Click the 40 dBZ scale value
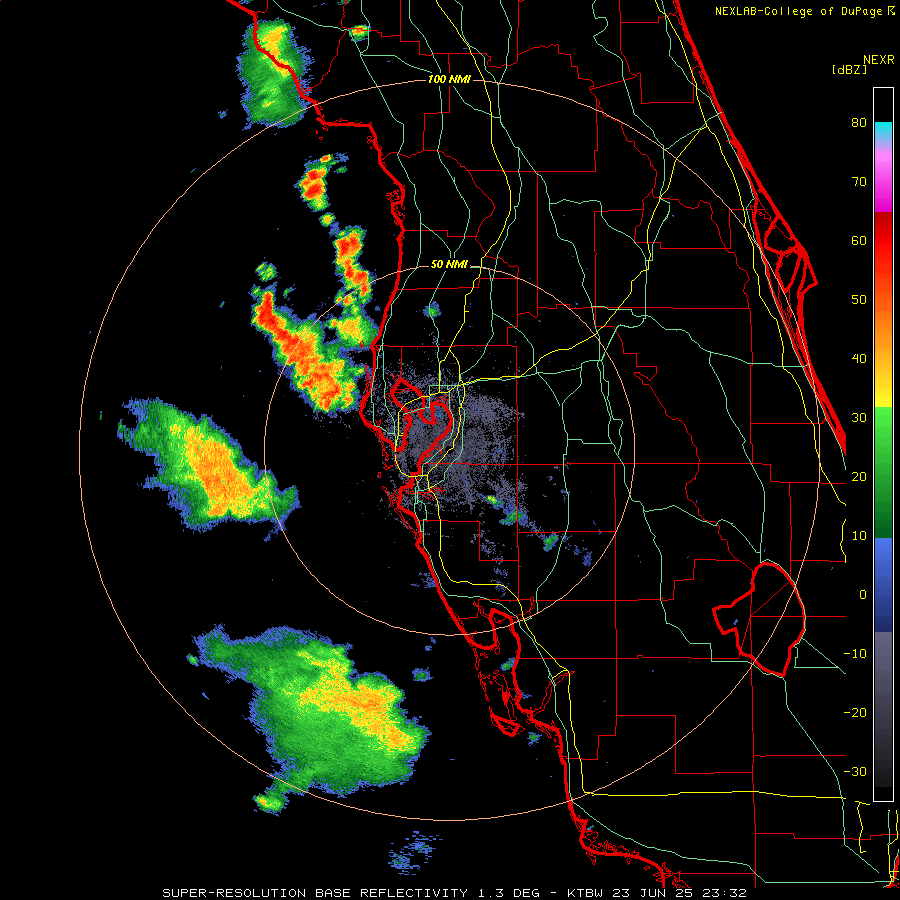 tap(859, 359)
